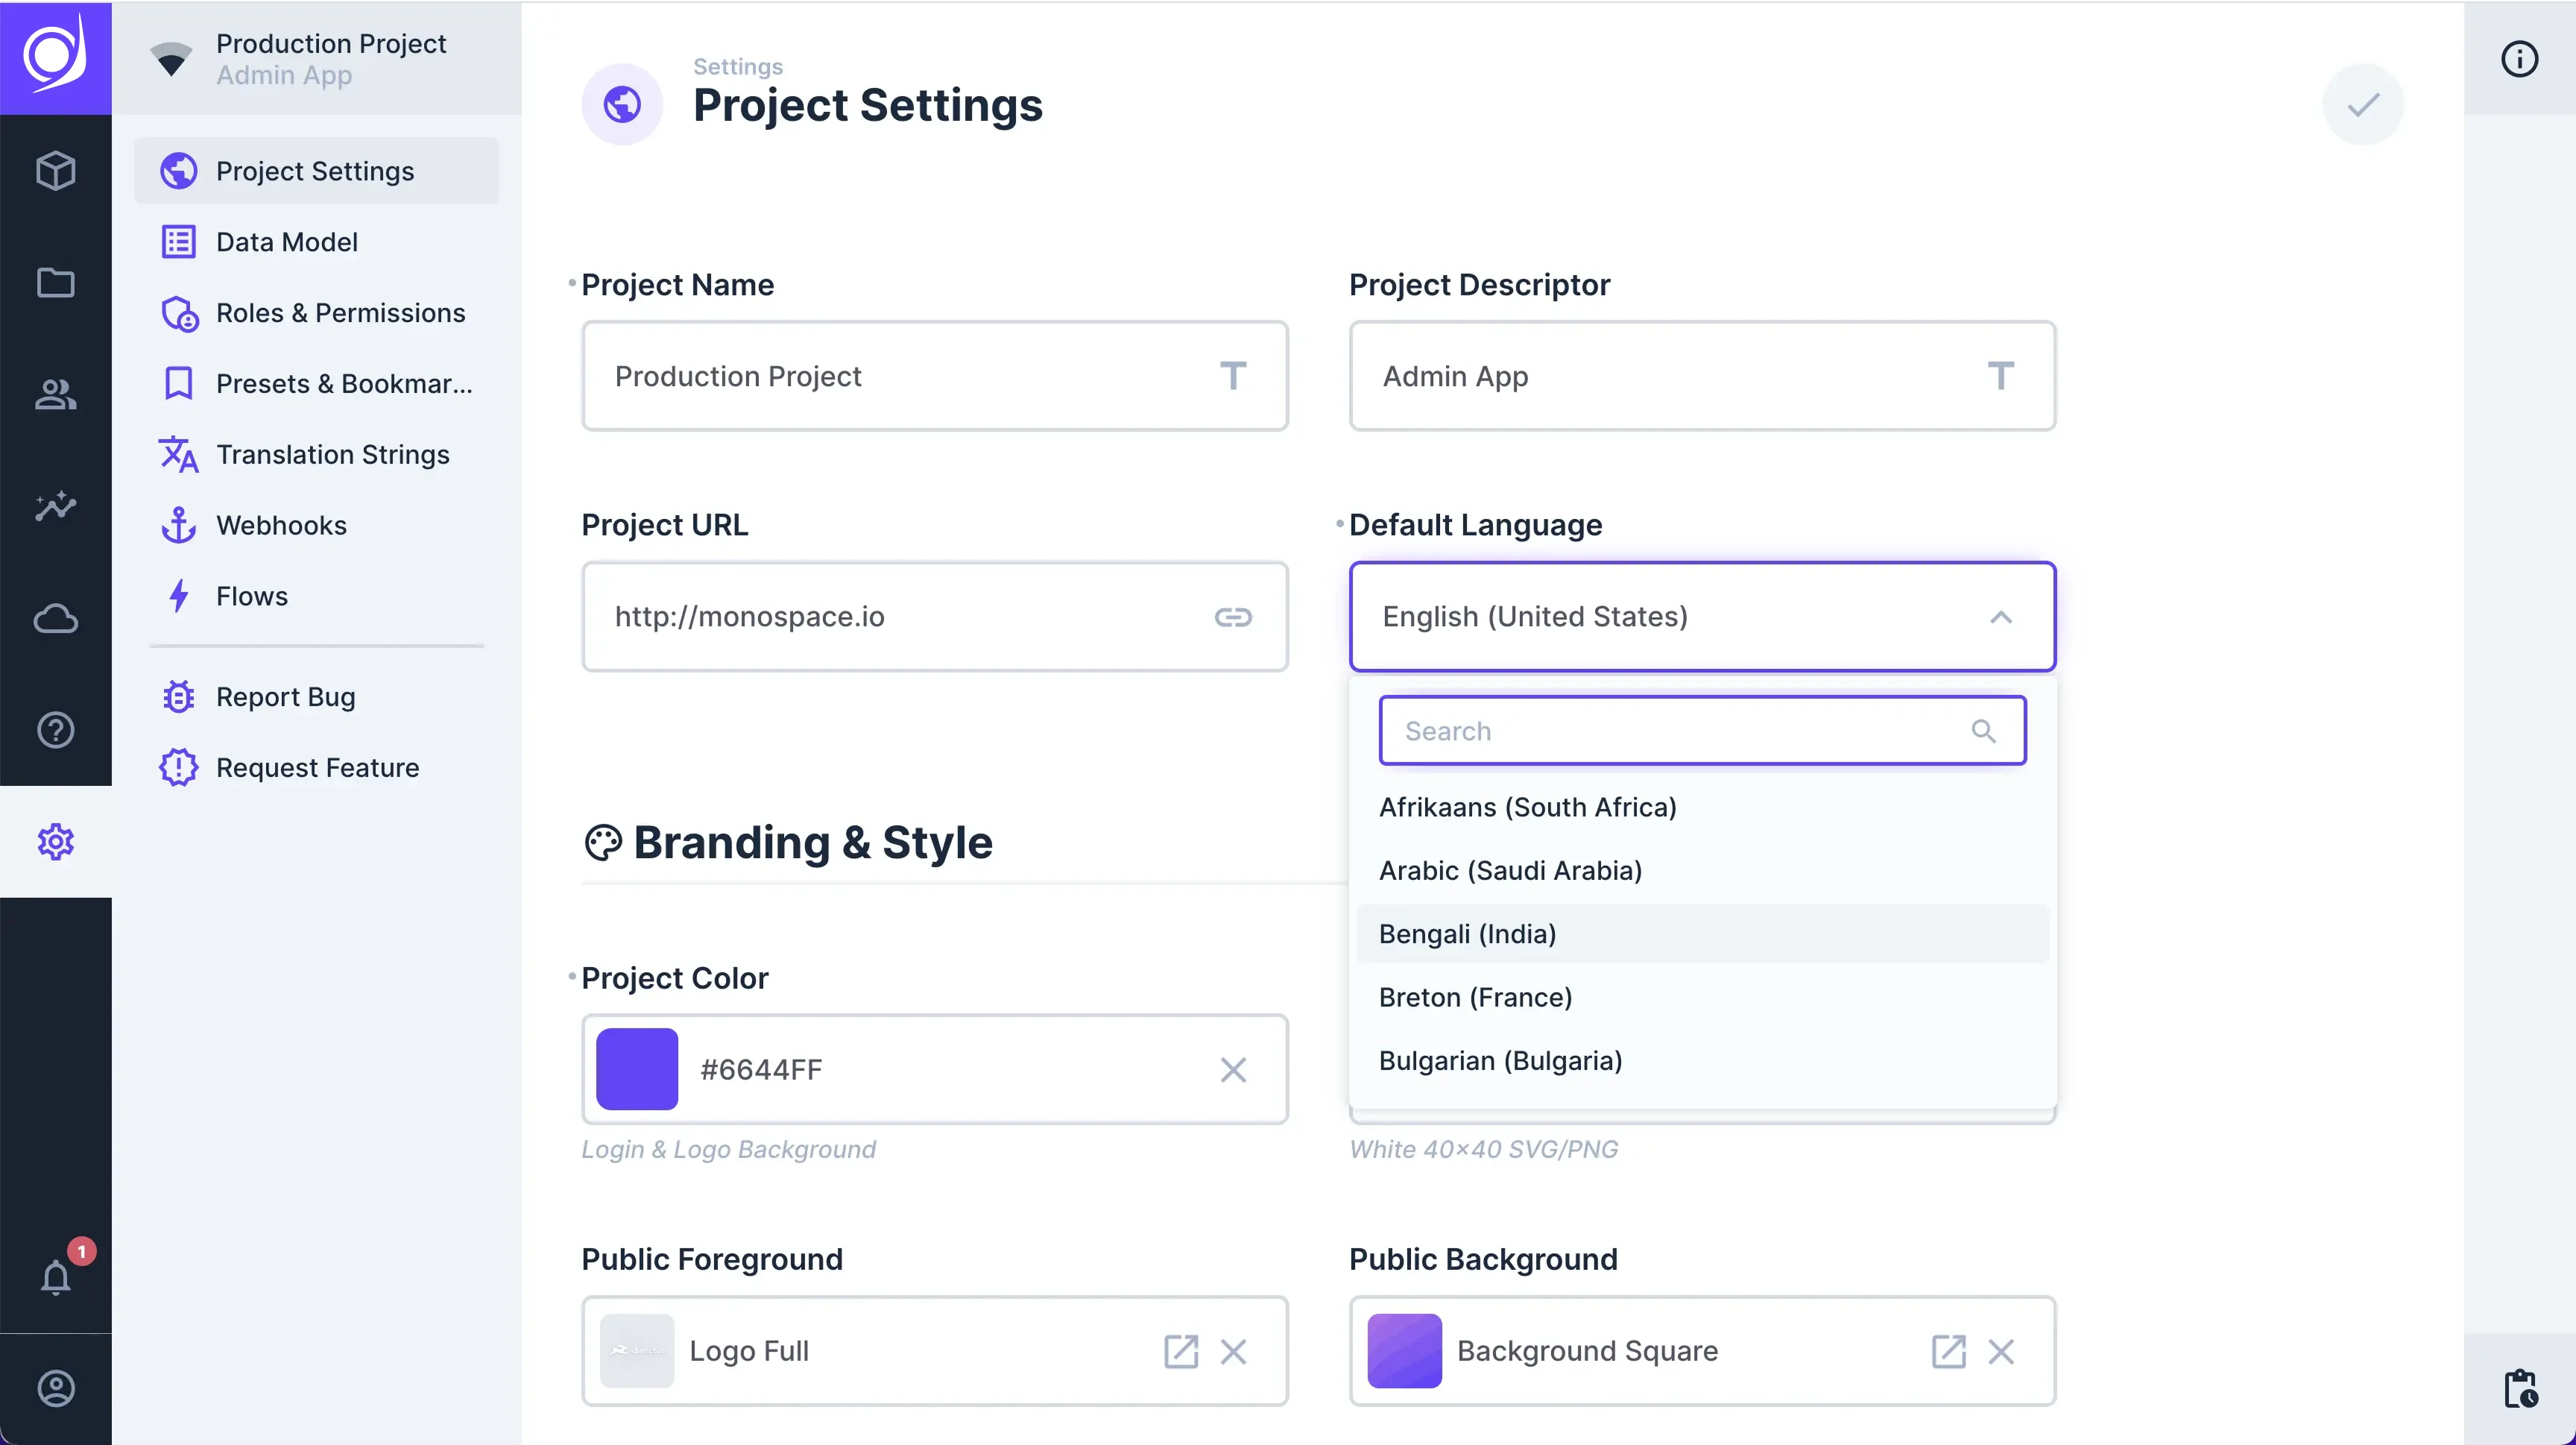Open the Data Model settings section
This screenshot has width=2576, height=1445.
click(287, 241)
